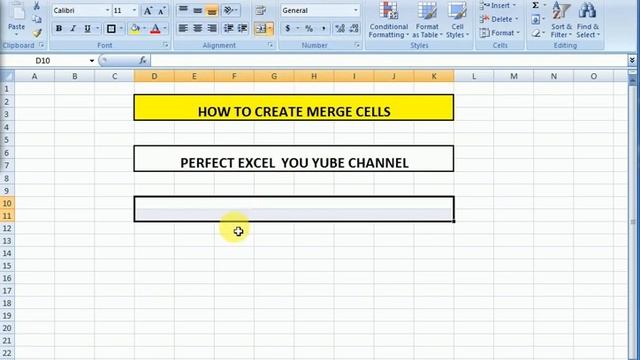Apply yellow Fill Color bucket

pyautogui.click(x=135, y=29)
